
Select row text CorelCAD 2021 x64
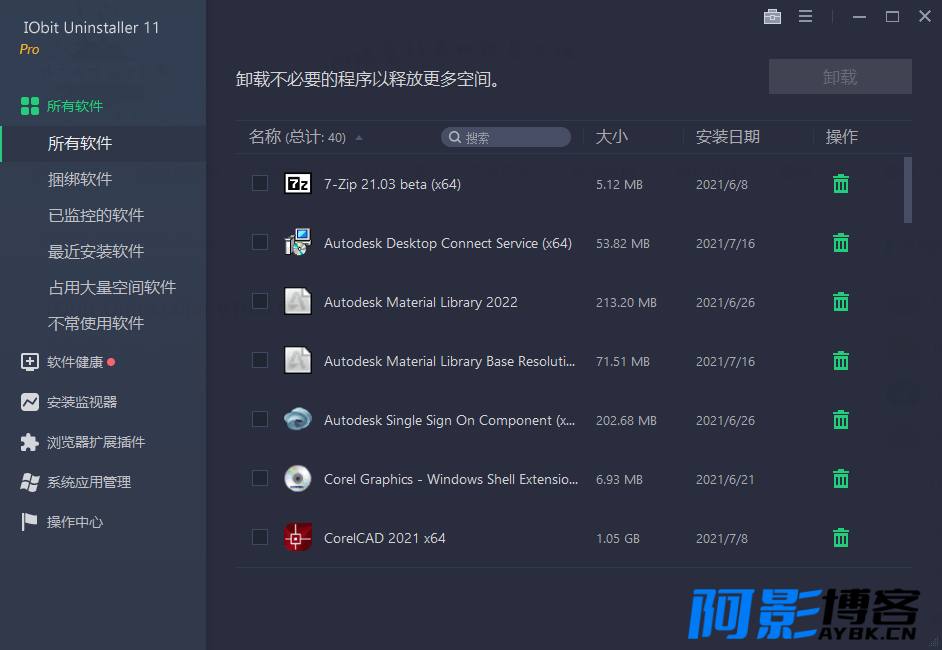[x=384, y=538]
